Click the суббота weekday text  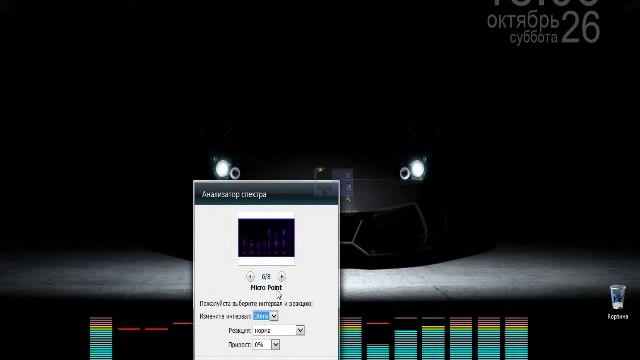tap(533, 38)
